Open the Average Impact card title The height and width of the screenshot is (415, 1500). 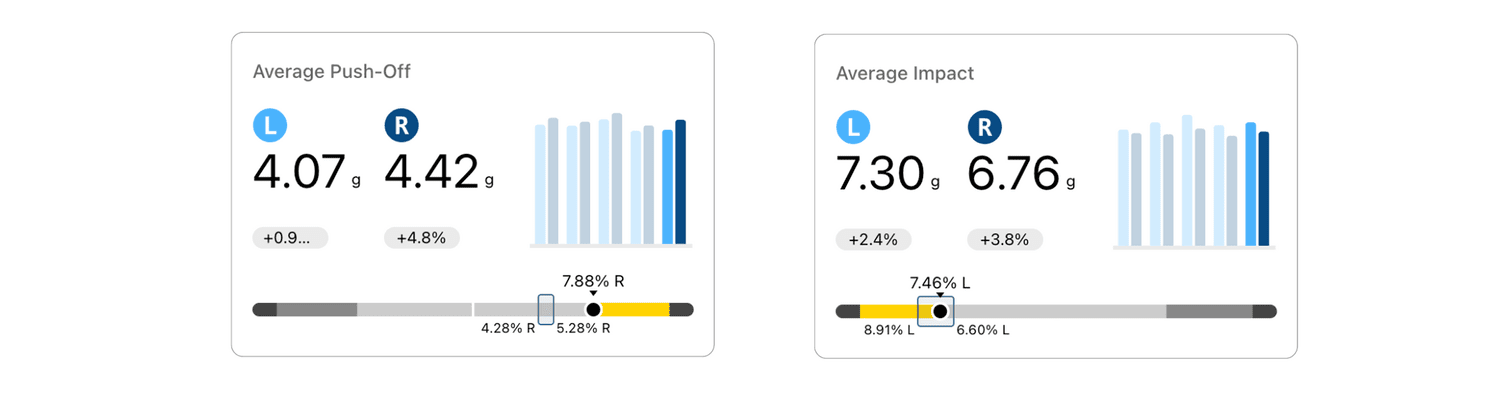pos(905,73)
